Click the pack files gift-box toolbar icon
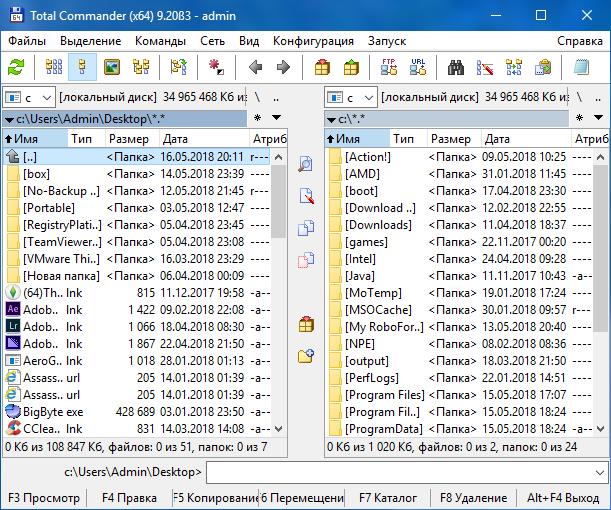Viewport: 611px width, 510px height. [322, 68]
